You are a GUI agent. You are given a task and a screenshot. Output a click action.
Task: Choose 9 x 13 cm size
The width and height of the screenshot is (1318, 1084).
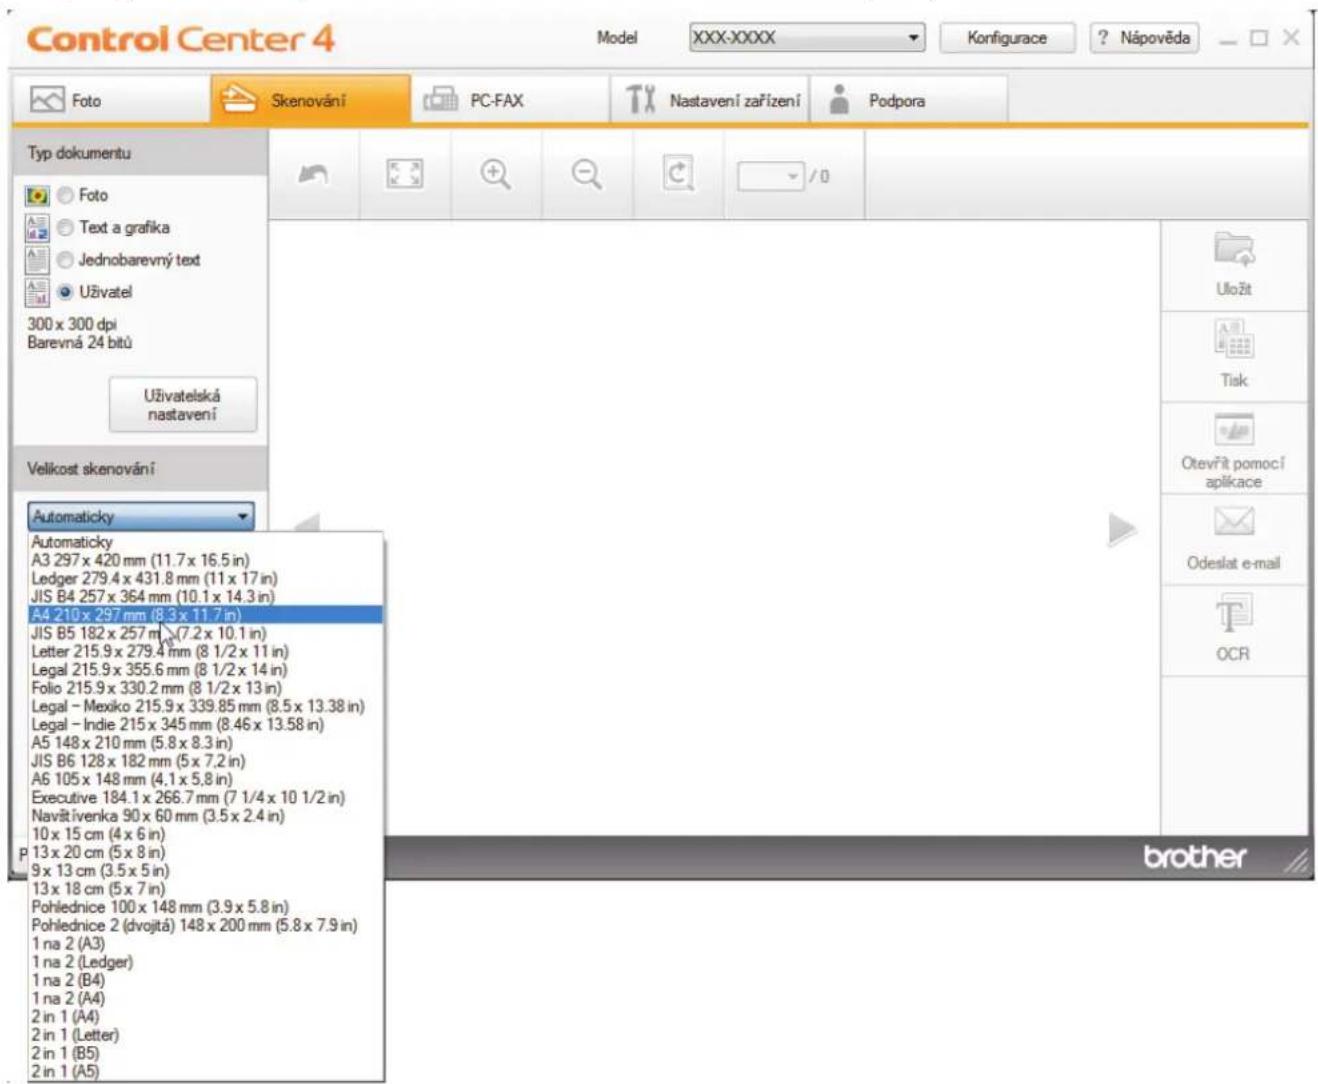pyautogui.click(x=206, y=870)
